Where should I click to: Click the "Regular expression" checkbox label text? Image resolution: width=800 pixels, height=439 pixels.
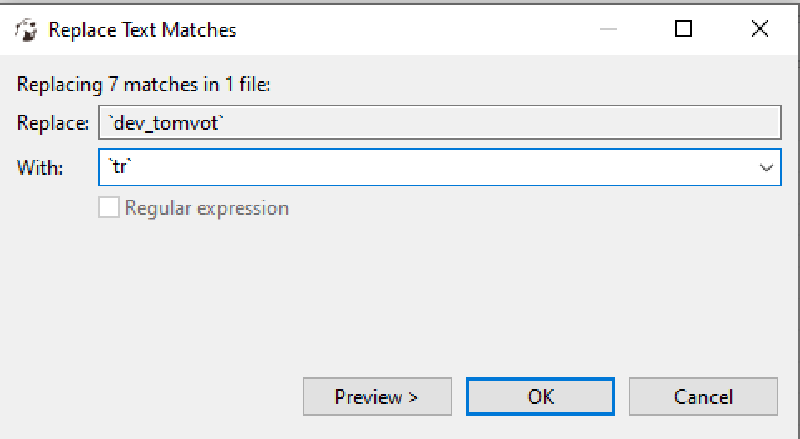point(207,208)
